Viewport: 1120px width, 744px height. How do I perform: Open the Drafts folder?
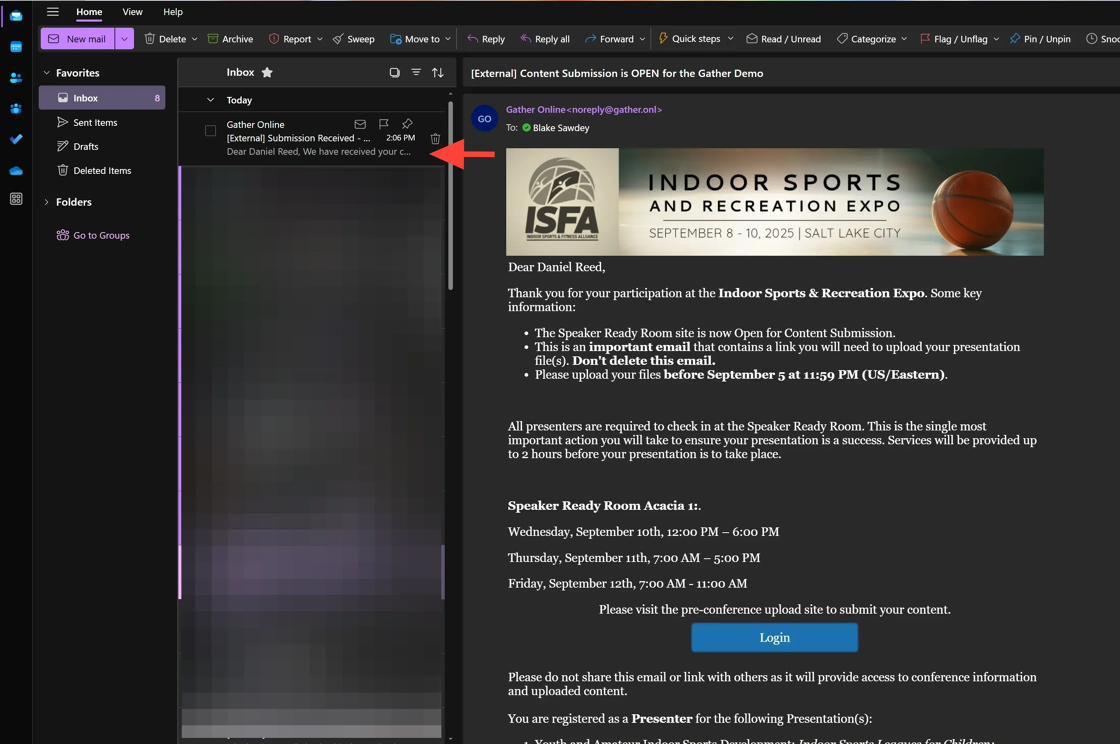(102, 146)
